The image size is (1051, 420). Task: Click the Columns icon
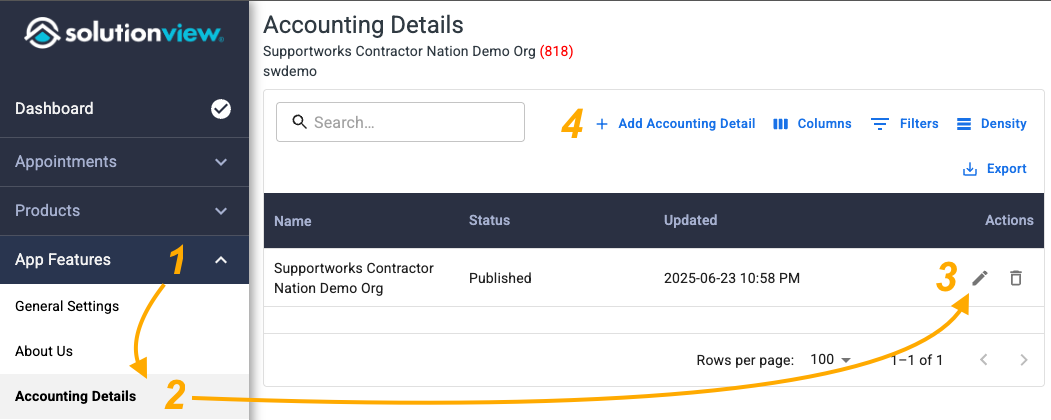pyautogui.click(x=780, y=124)
